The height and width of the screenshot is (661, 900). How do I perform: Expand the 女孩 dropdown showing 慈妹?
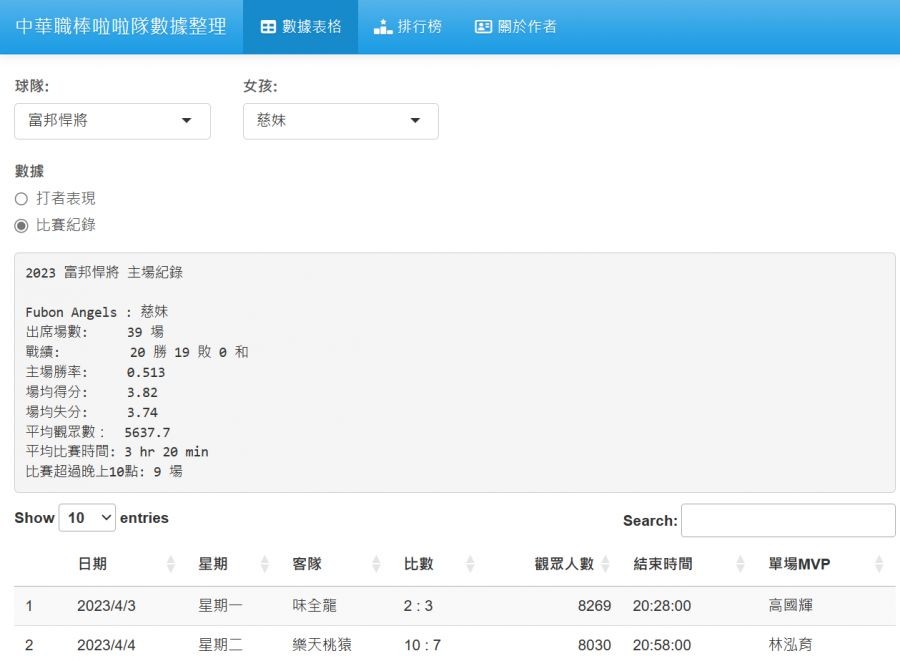(x=340, y=121)
